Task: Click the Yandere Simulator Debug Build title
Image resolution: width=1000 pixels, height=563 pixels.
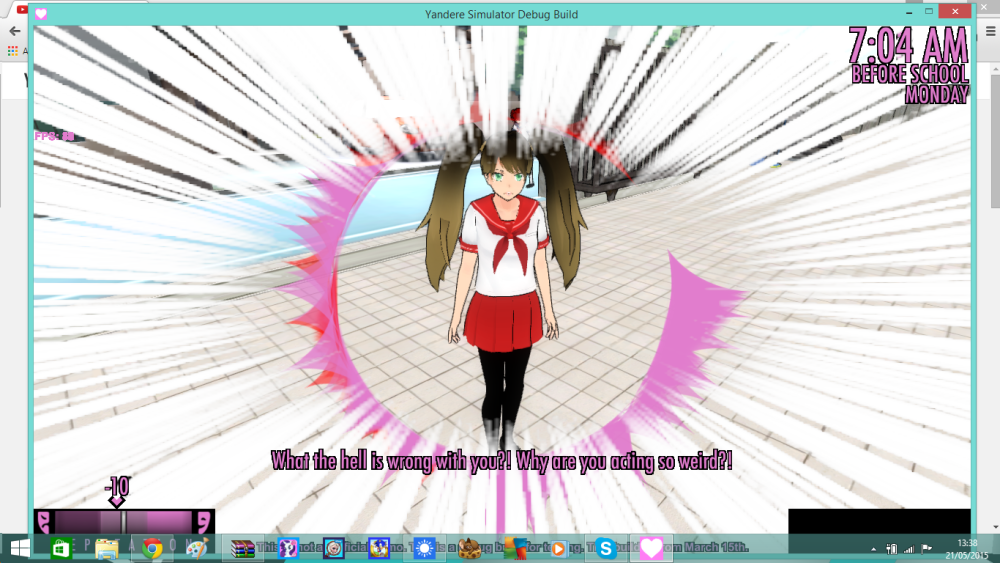Action: coord(501,14)
